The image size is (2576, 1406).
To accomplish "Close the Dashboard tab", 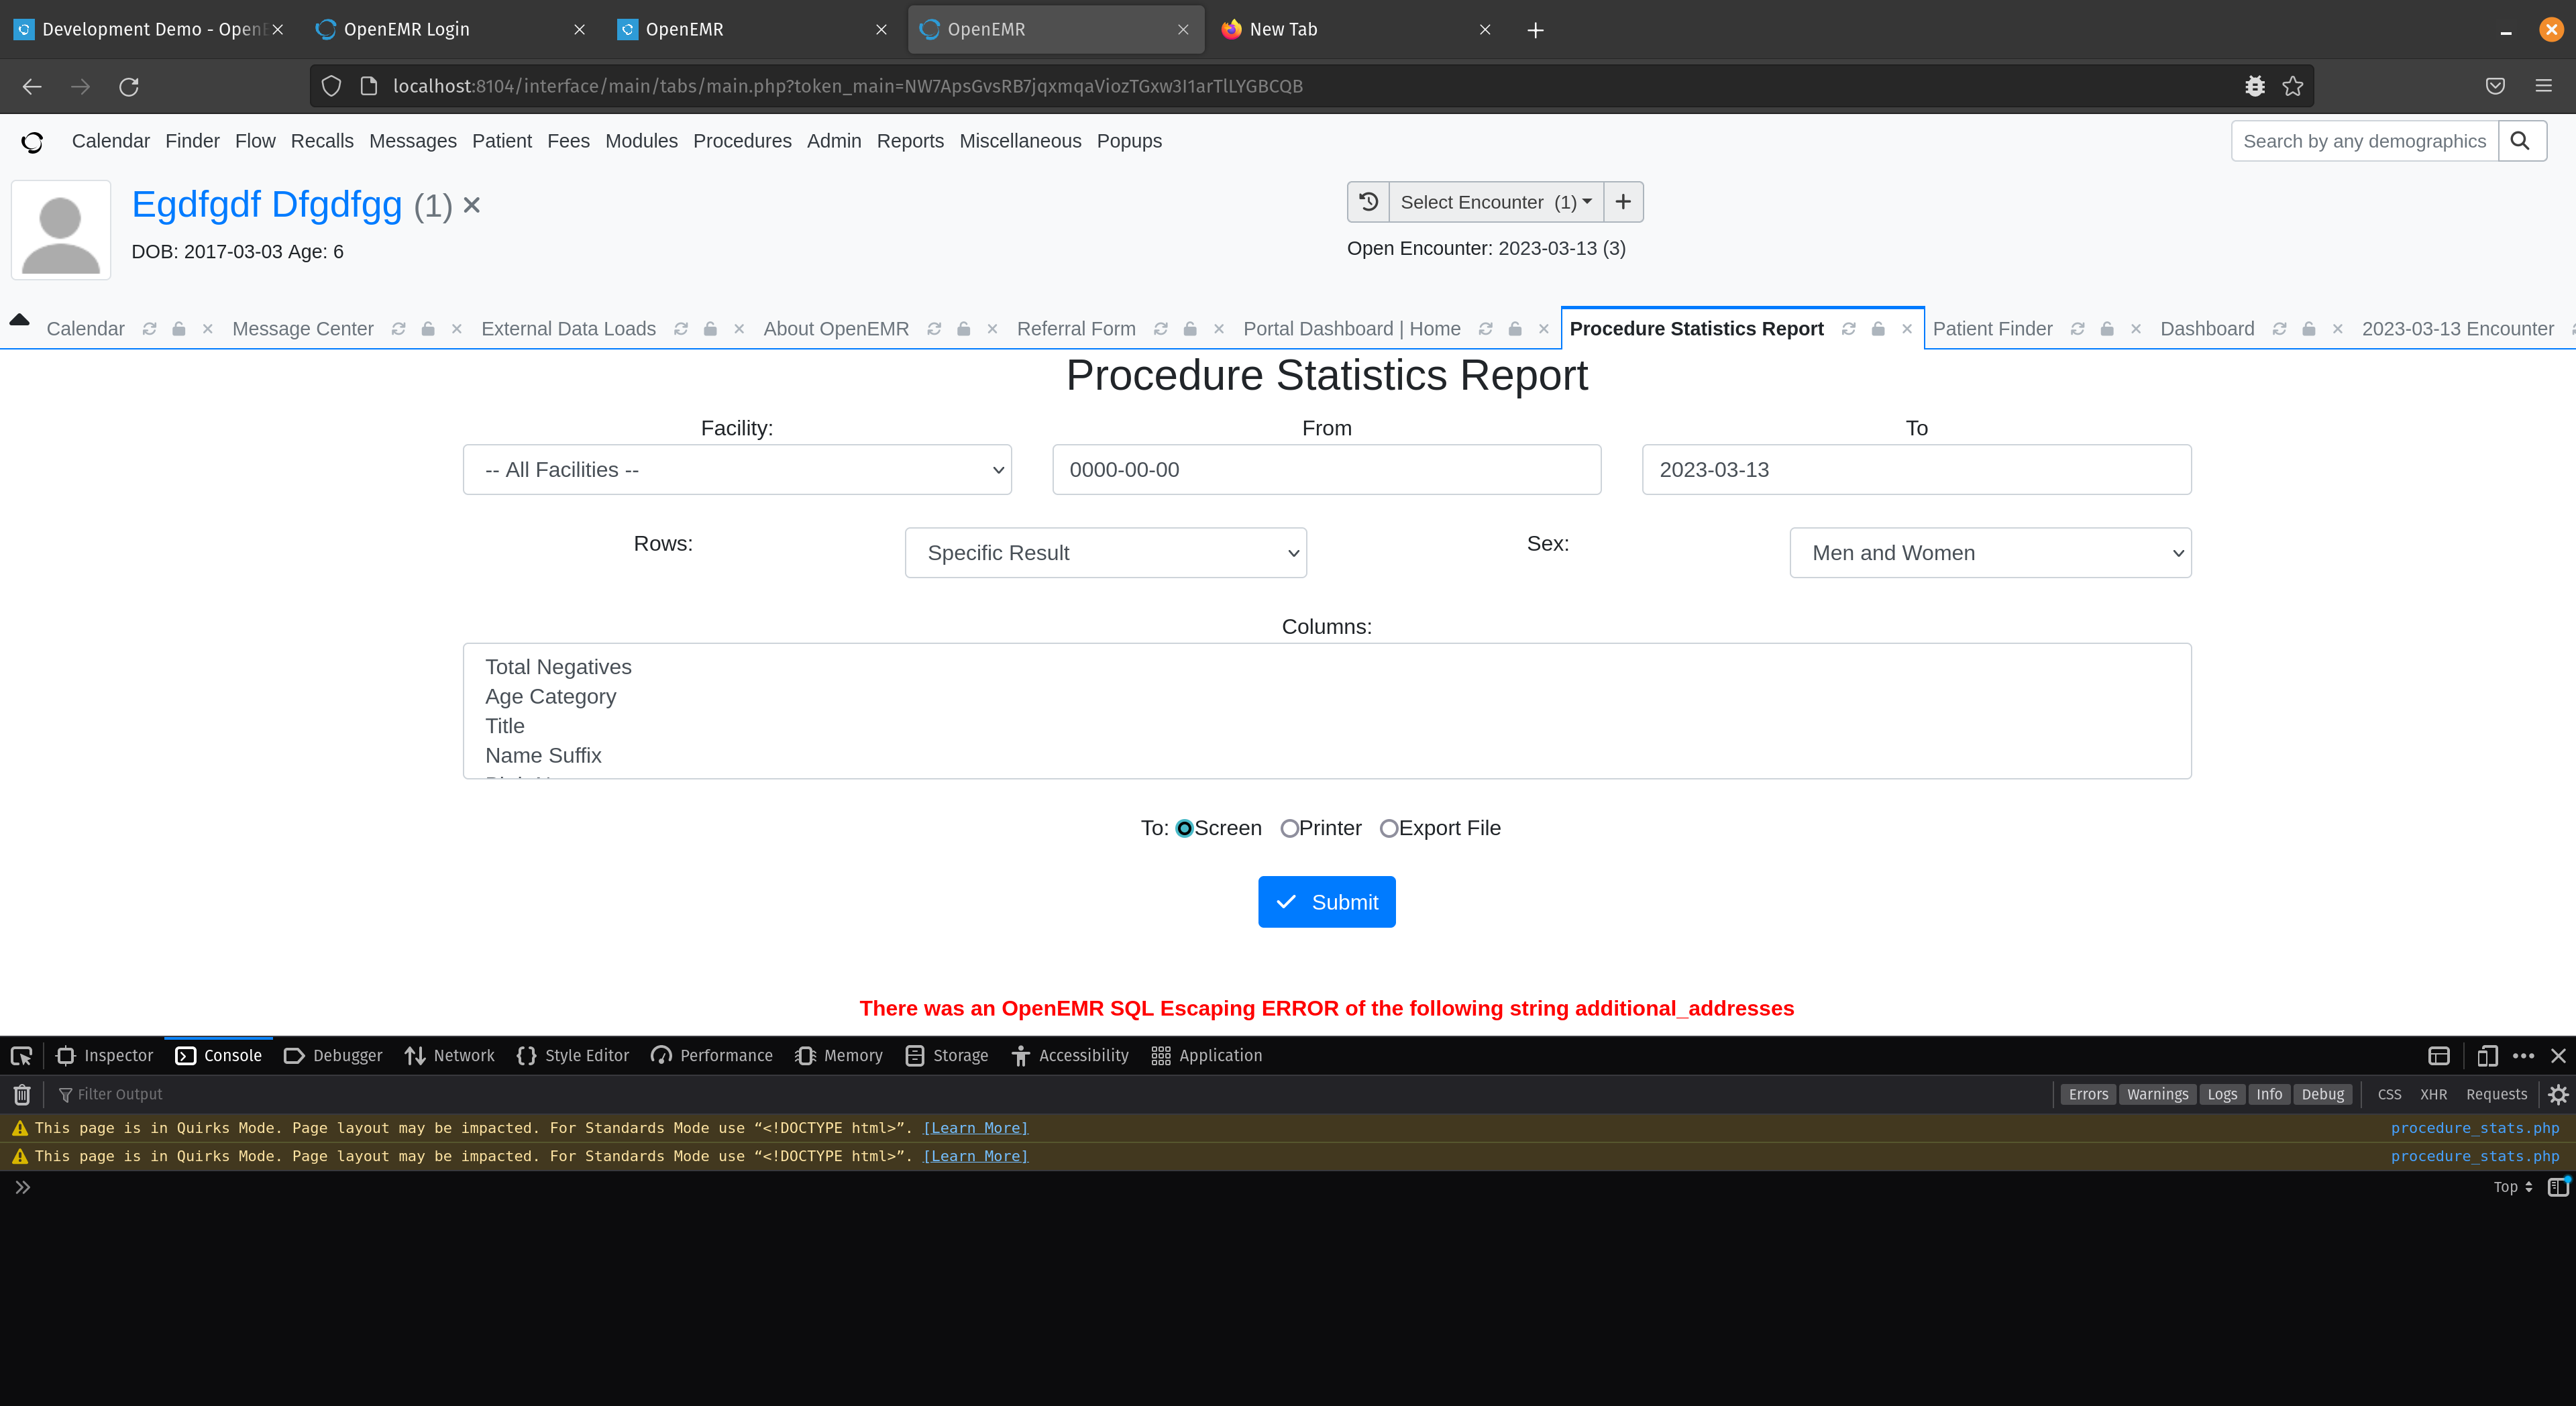I will click(2338, 329).
